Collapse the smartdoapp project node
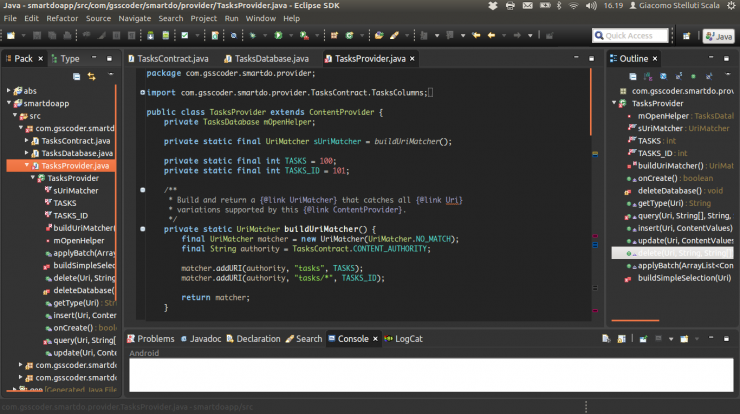 (8, 103)
